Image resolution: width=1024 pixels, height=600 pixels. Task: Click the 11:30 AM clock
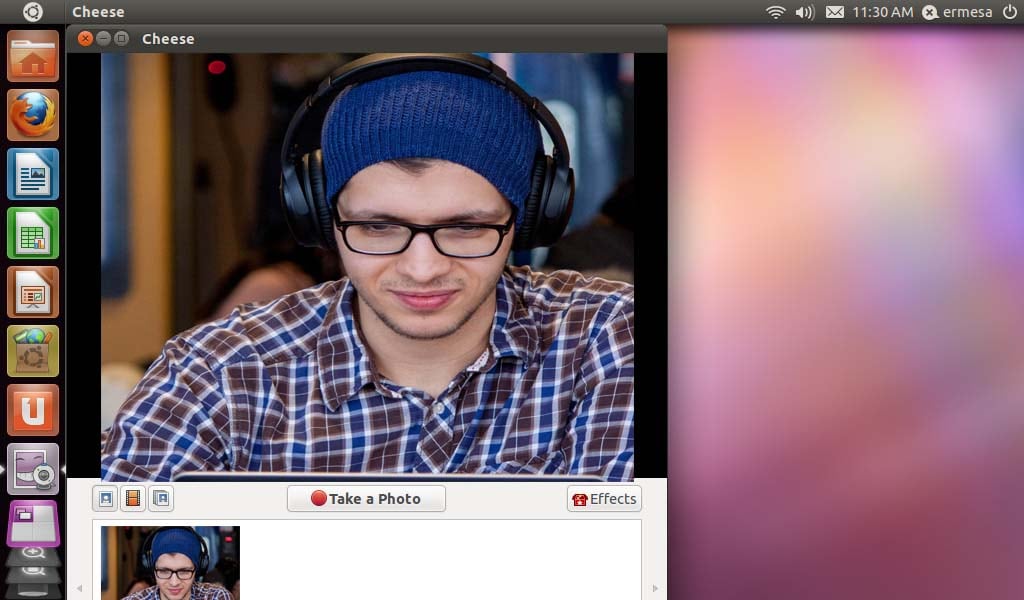point(882,12)
